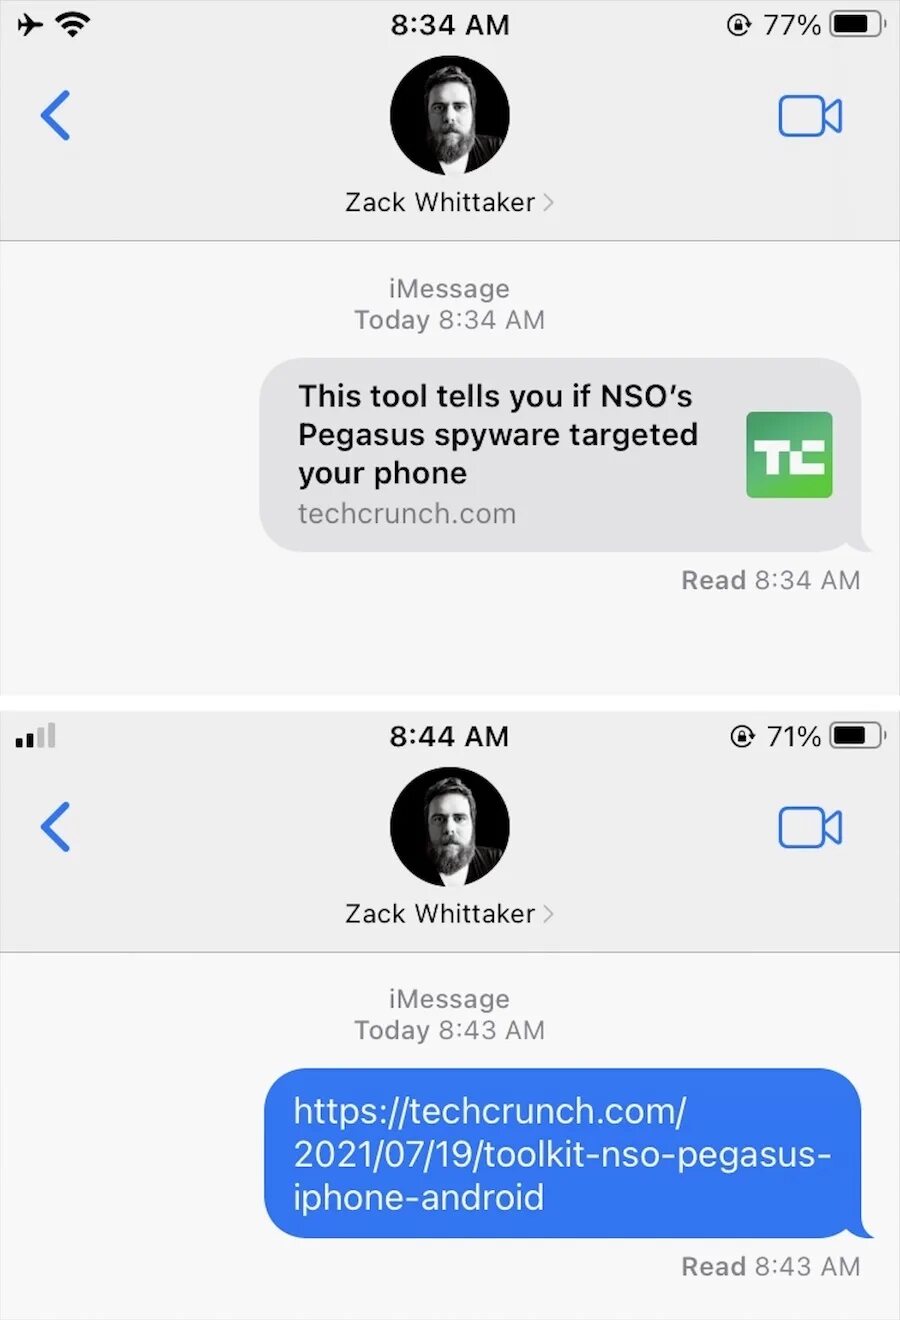Tap the Read 8:43 AM receipt label
Viewport: 900px width, 1320px height.
[770, 1266]
